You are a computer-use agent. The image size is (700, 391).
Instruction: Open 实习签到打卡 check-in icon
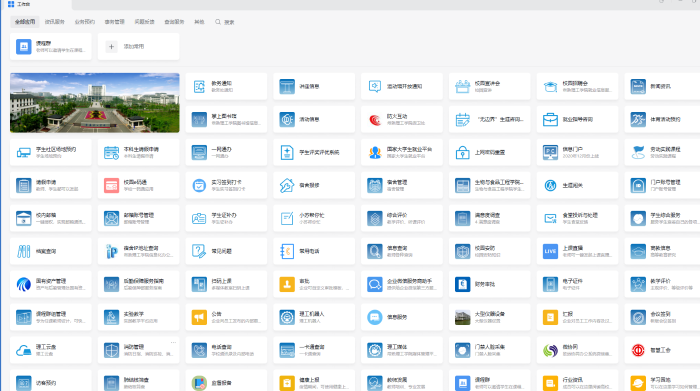(199, 185)
